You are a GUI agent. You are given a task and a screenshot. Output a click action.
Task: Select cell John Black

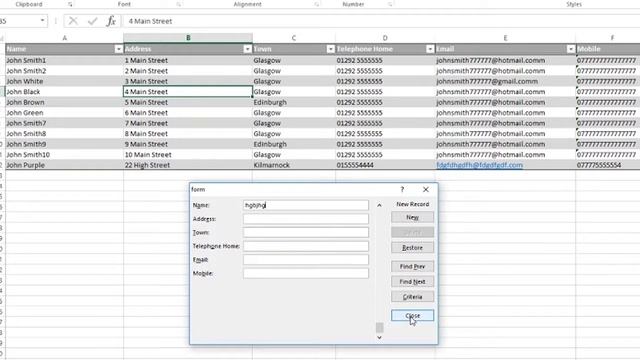[x=64, y=92]
